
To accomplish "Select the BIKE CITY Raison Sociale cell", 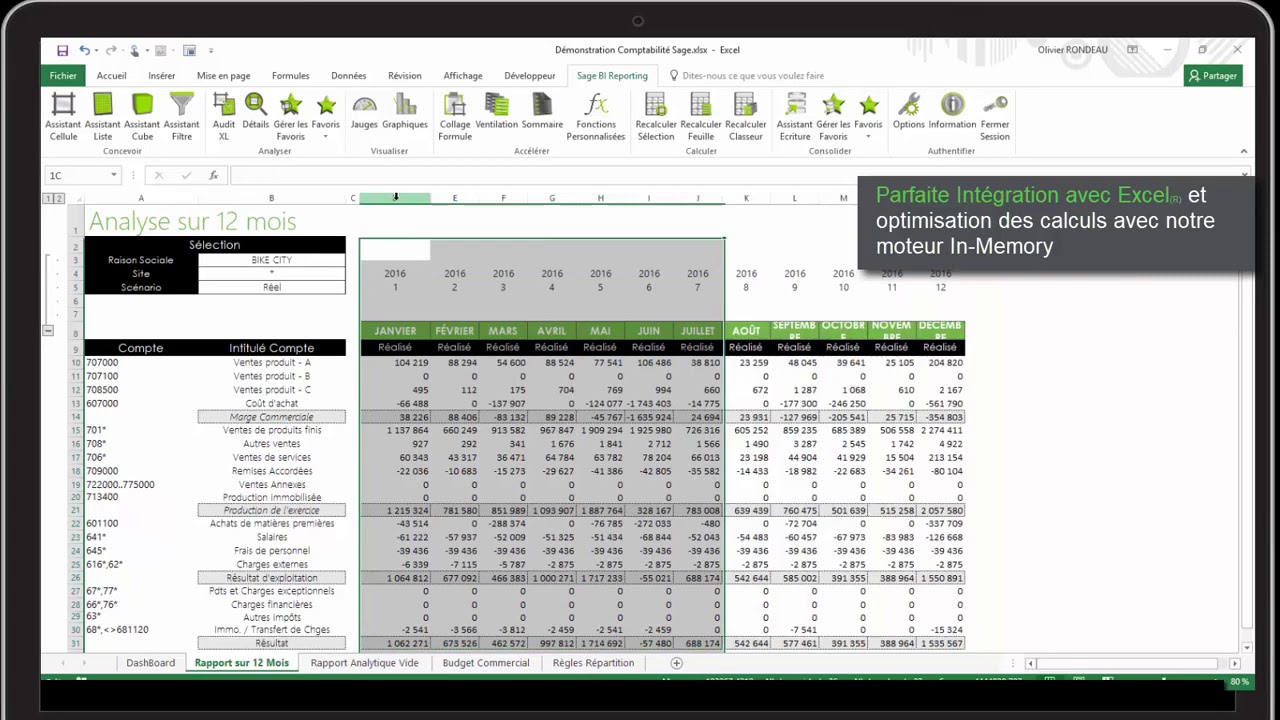I will tap(272, 260).
